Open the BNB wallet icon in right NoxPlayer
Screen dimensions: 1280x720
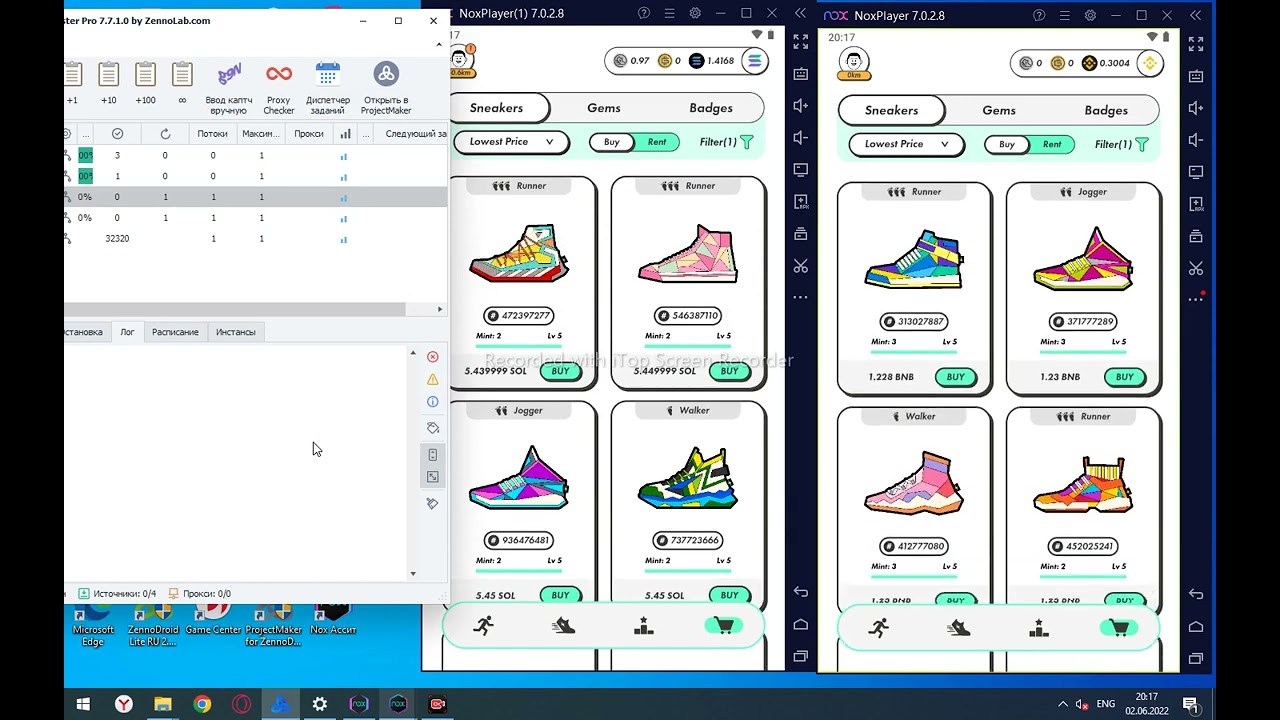click(x=1149, y=63)
